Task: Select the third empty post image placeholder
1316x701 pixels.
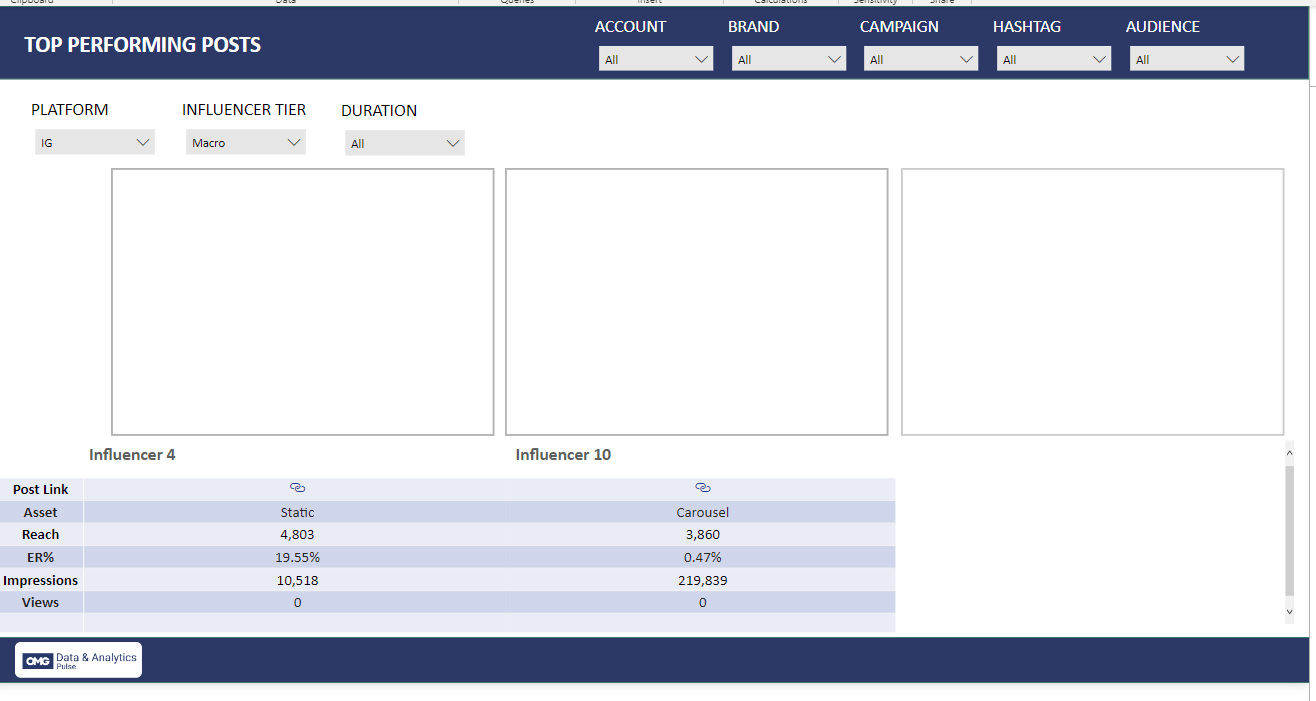Action: (1093, 302)
